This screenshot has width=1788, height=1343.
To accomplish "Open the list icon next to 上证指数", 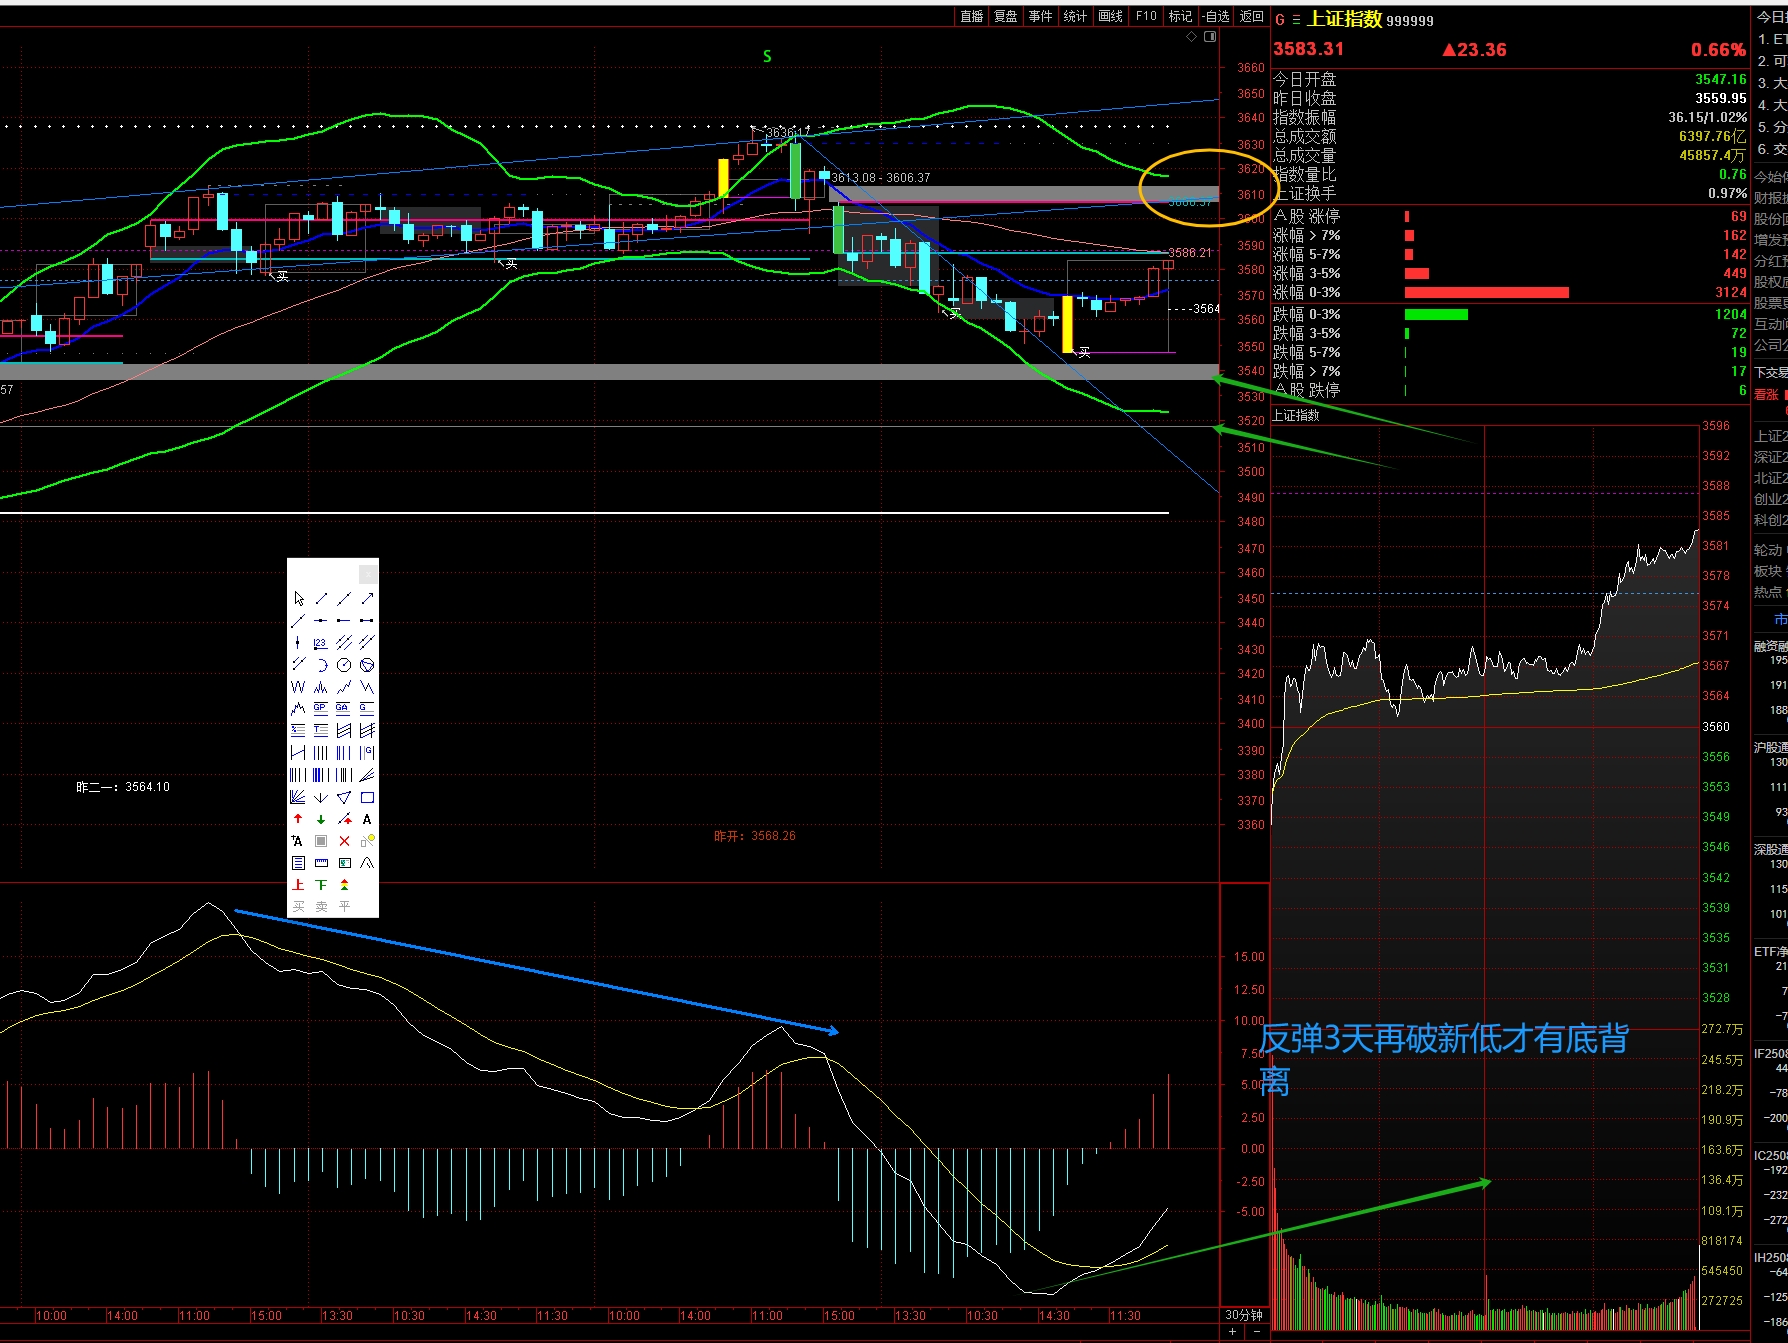I will pos(1296,19).
